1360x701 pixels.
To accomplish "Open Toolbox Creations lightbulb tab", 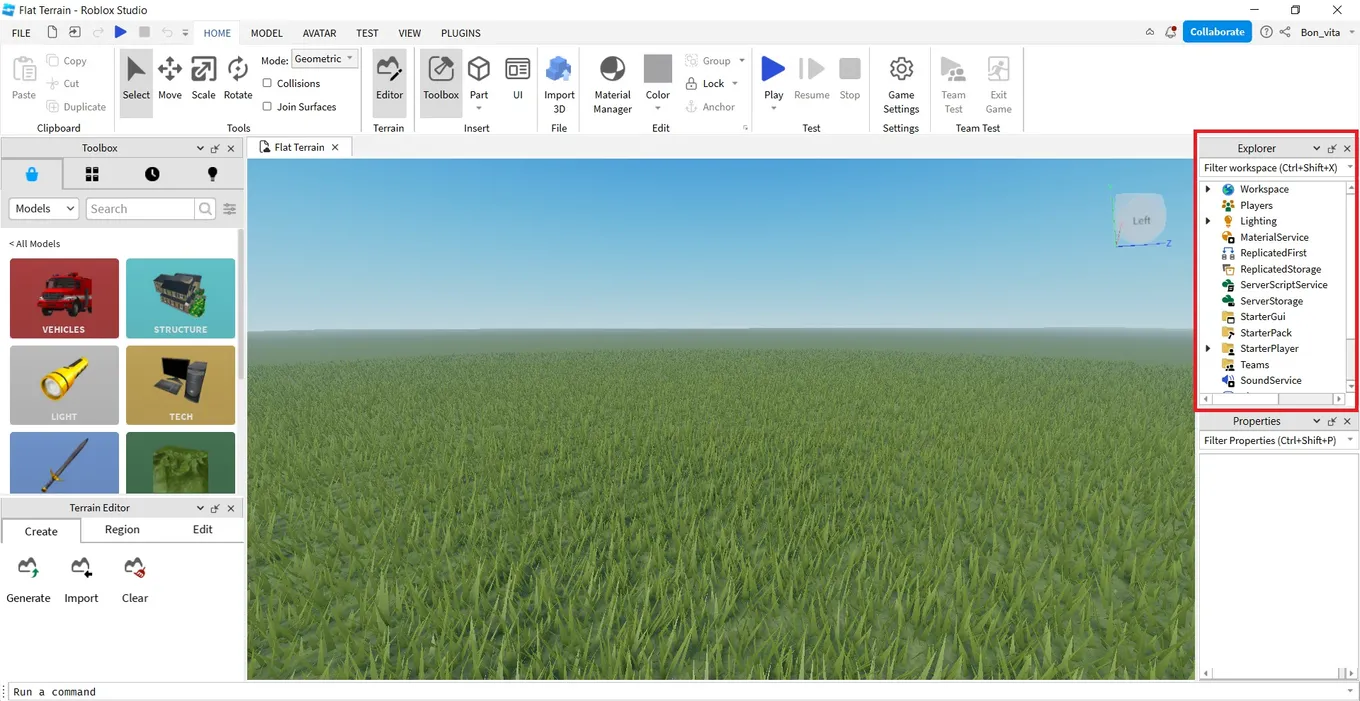I will [212, 174].
